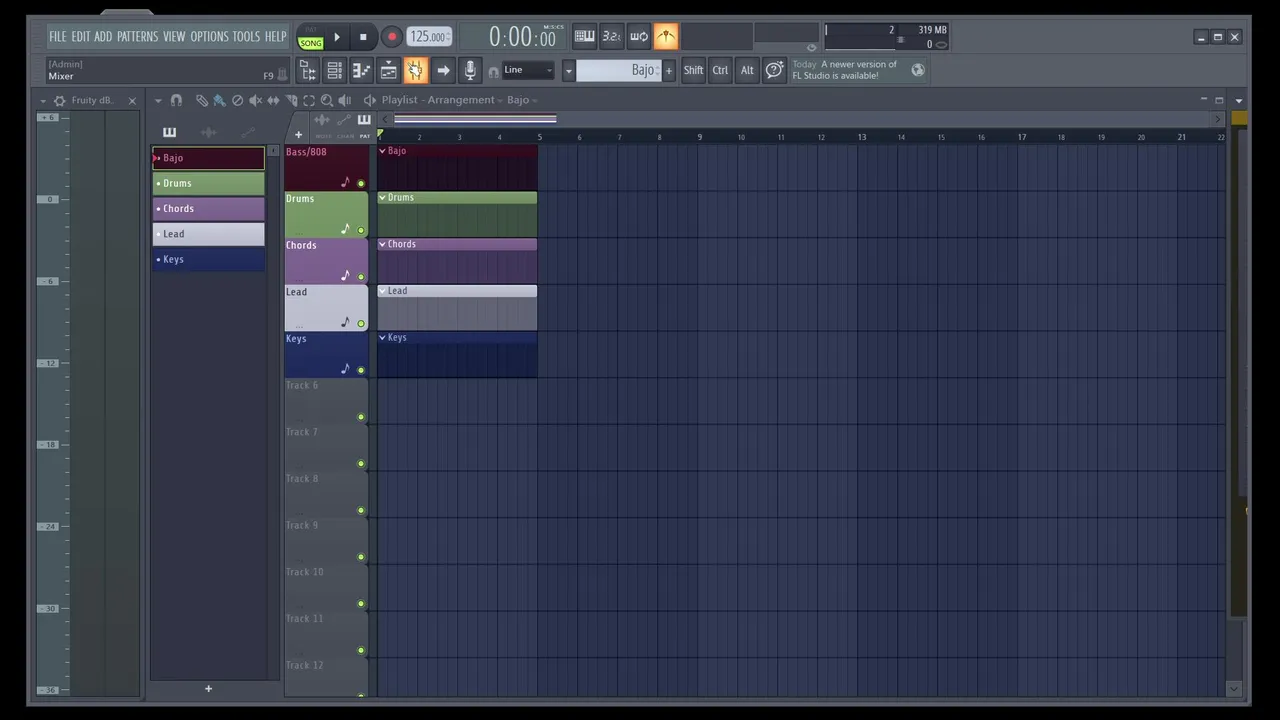Select the playlist Draw pencil tool
This screenshot has height=720, width=1280.
[x=201, y=100]
